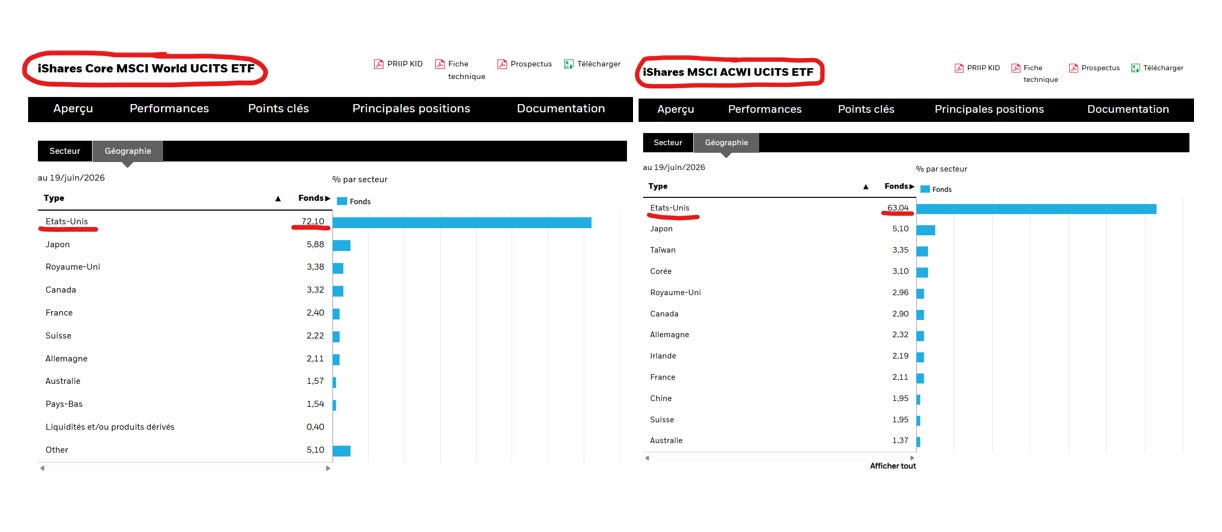This screenshot has height=532, width=1222.
Task: Open Fiche technique PDF icon for MSCI World ETF
Action: (x=440, y=64)
